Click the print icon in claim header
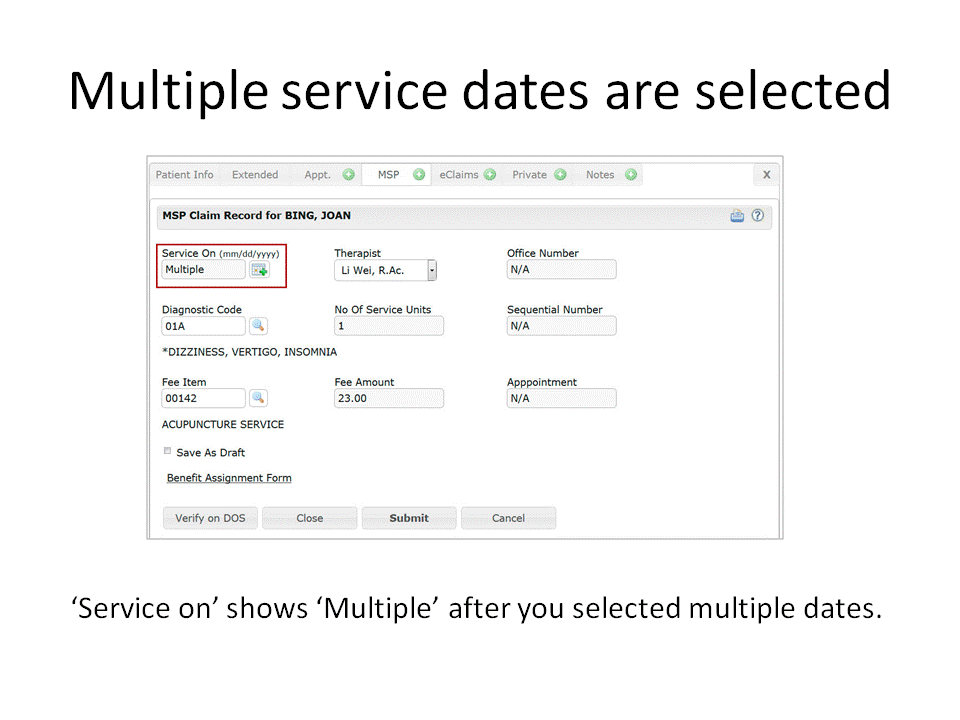This screenshot has height=720, width=960. [x=737, y=215]
